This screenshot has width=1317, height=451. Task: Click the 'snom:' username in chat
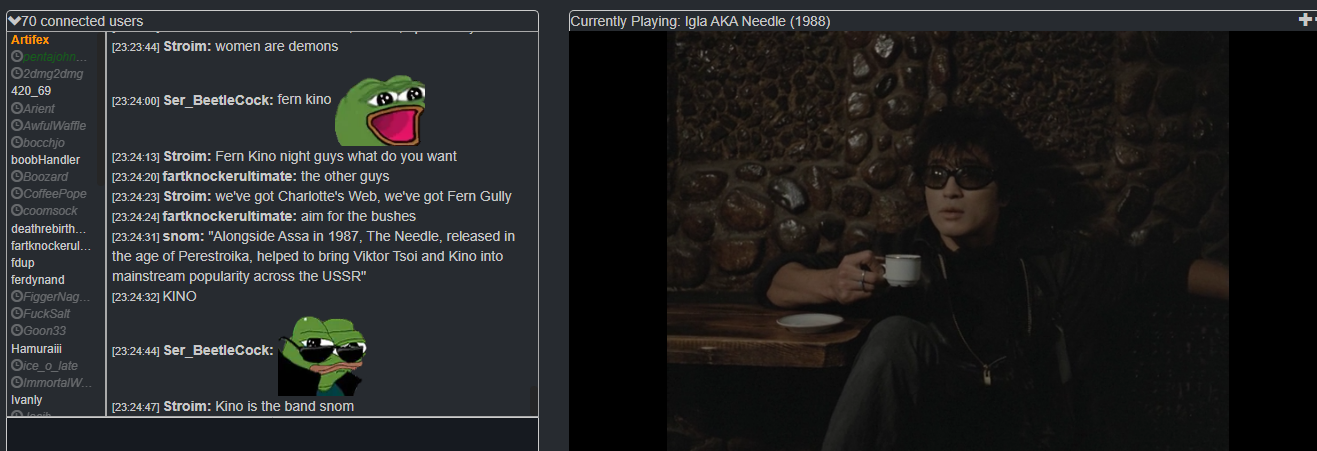pyautogui.click(x=183, y=236)
